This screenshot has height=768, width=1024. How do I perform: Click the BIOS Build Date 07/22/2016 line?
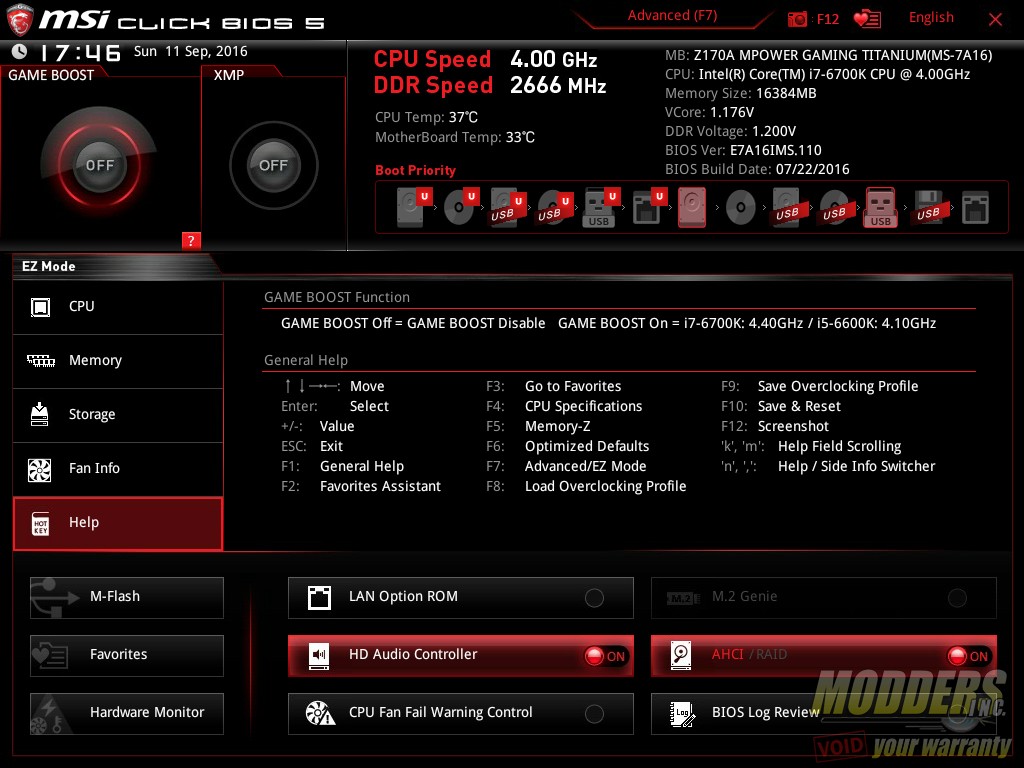pyautogui.click(x=757, y=169)
